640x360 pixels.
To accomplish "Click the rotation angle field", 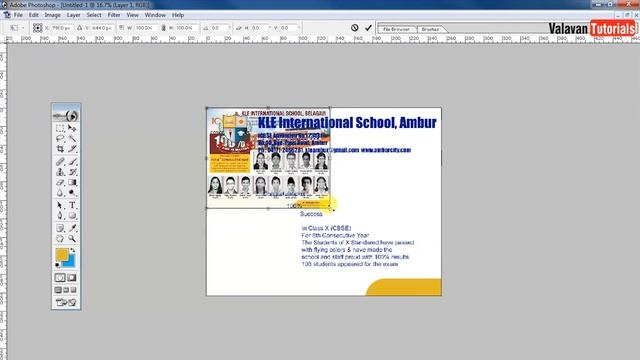I will click(x=220, y=28).
